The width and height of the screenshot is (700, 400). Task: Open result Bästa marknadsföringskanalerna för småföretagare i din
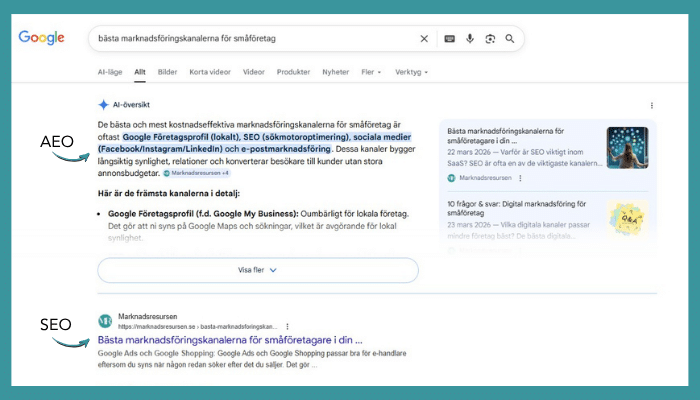point(230,340)
